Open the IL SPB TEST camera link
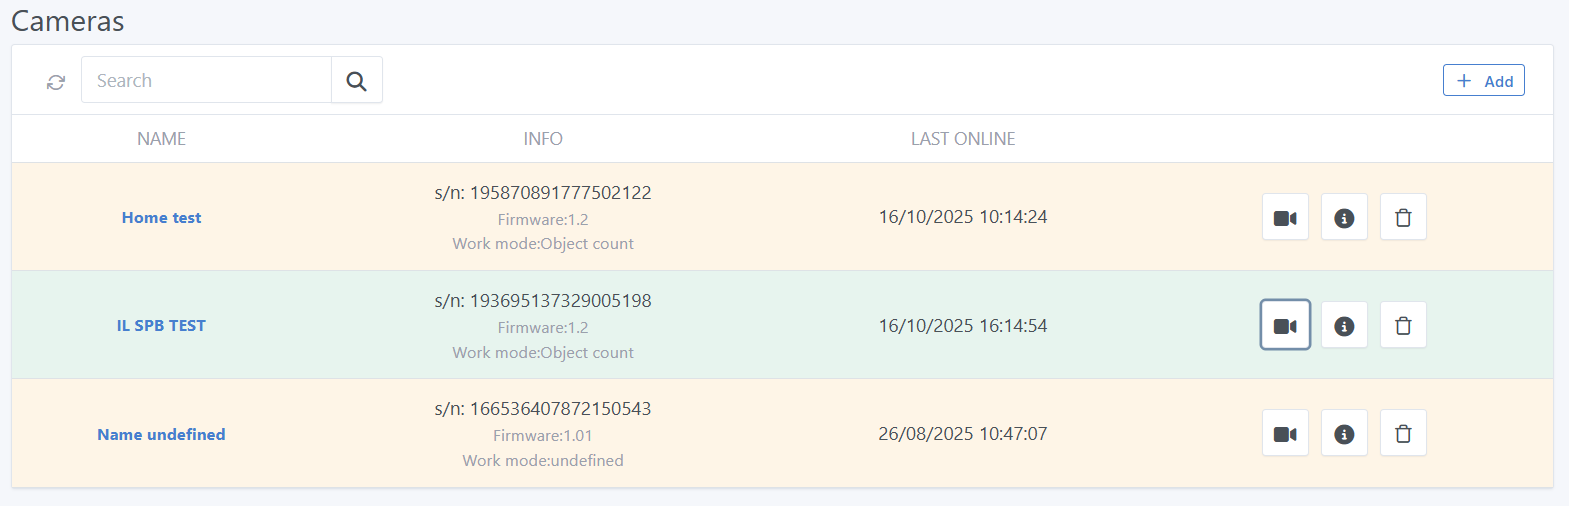Image resolution: width=1569 pixels, height=506 pixels. click(x=161, y=326)
